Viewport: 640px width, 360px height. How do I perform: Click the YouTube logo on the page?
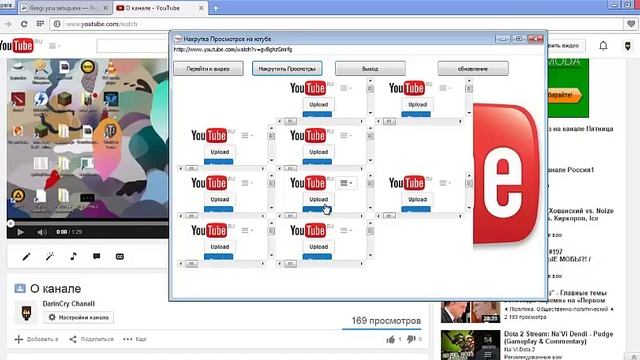tap(17, 45)
